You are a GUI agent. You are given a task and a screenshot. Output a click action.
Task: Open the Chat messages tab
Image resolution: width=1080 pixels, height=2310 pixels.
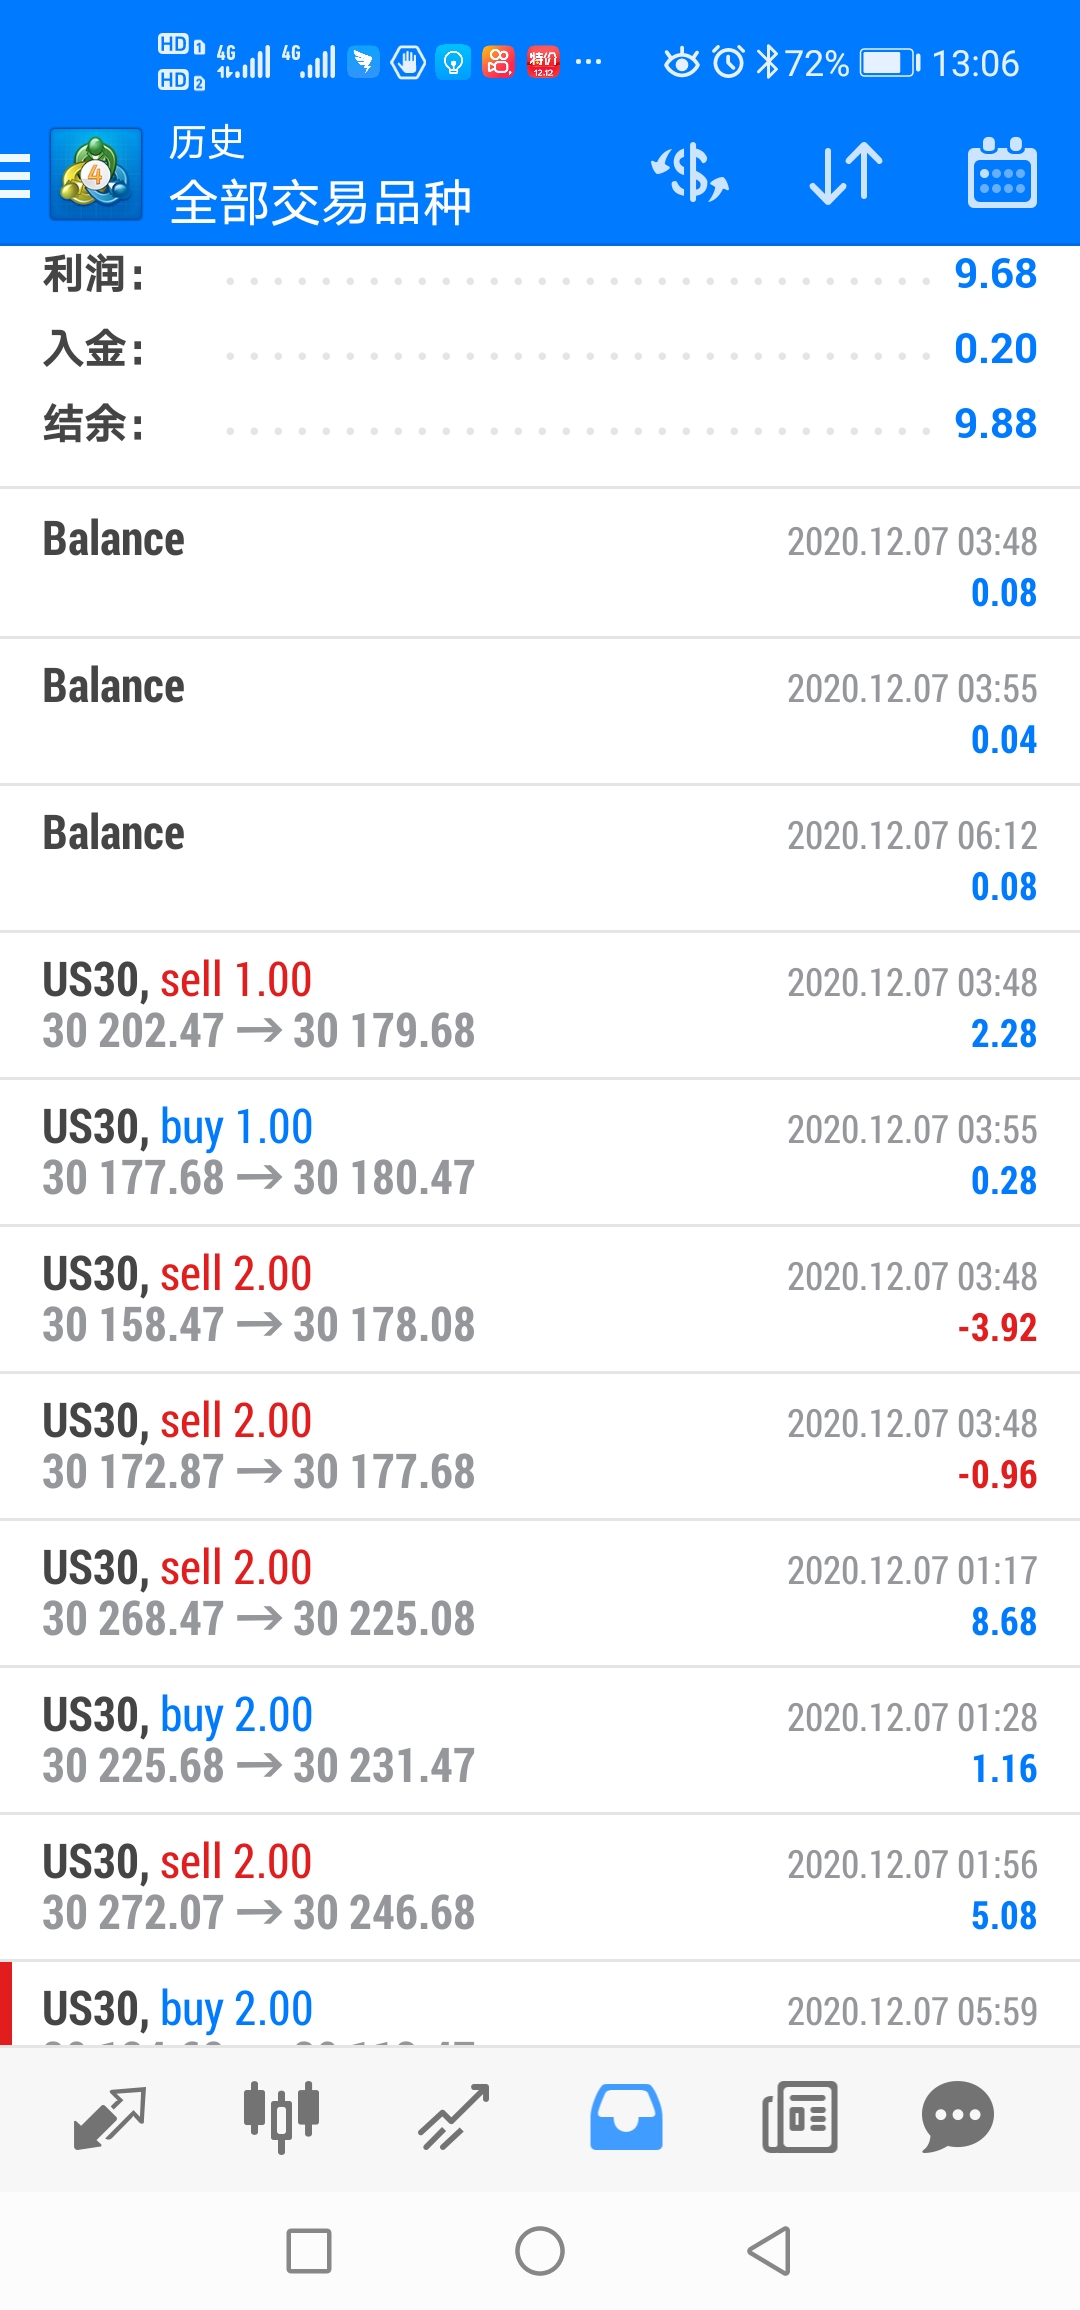coord(957,2117)
